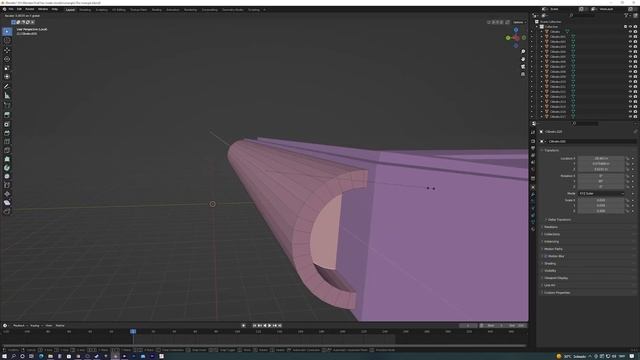This screenshot has height=360, width=640.
Task: Select the Scale tool
Action: tap(7, 68)
